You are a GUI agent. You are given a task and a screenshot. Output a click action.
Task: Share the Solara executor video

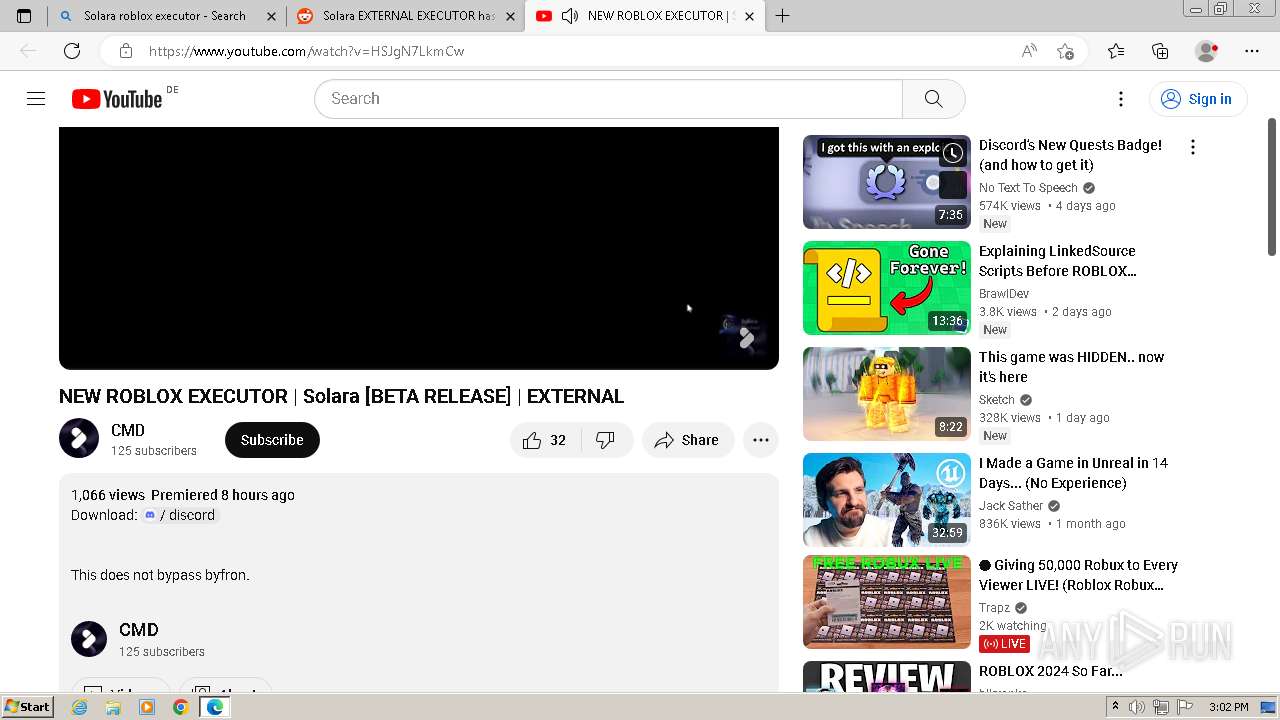tap(687, 440)
